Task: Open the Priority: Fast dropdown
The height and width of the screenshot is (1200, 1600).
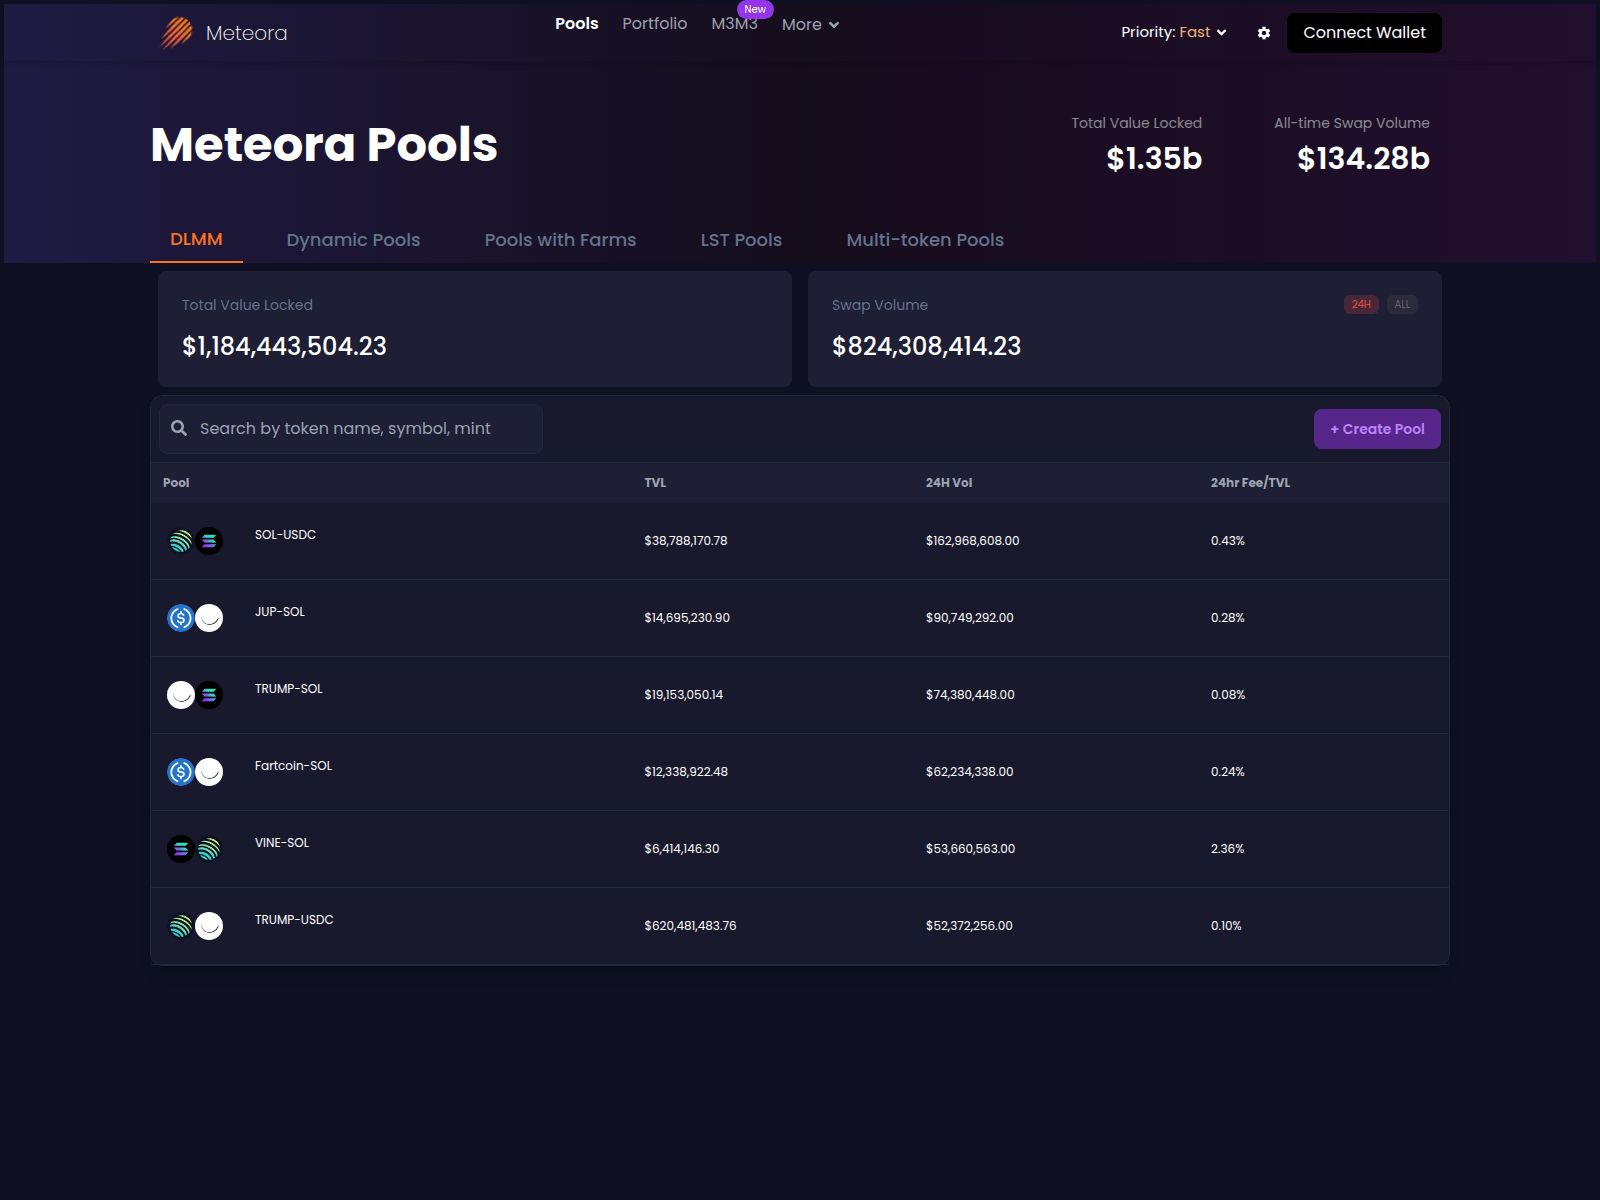Action: click(1173, 32)
